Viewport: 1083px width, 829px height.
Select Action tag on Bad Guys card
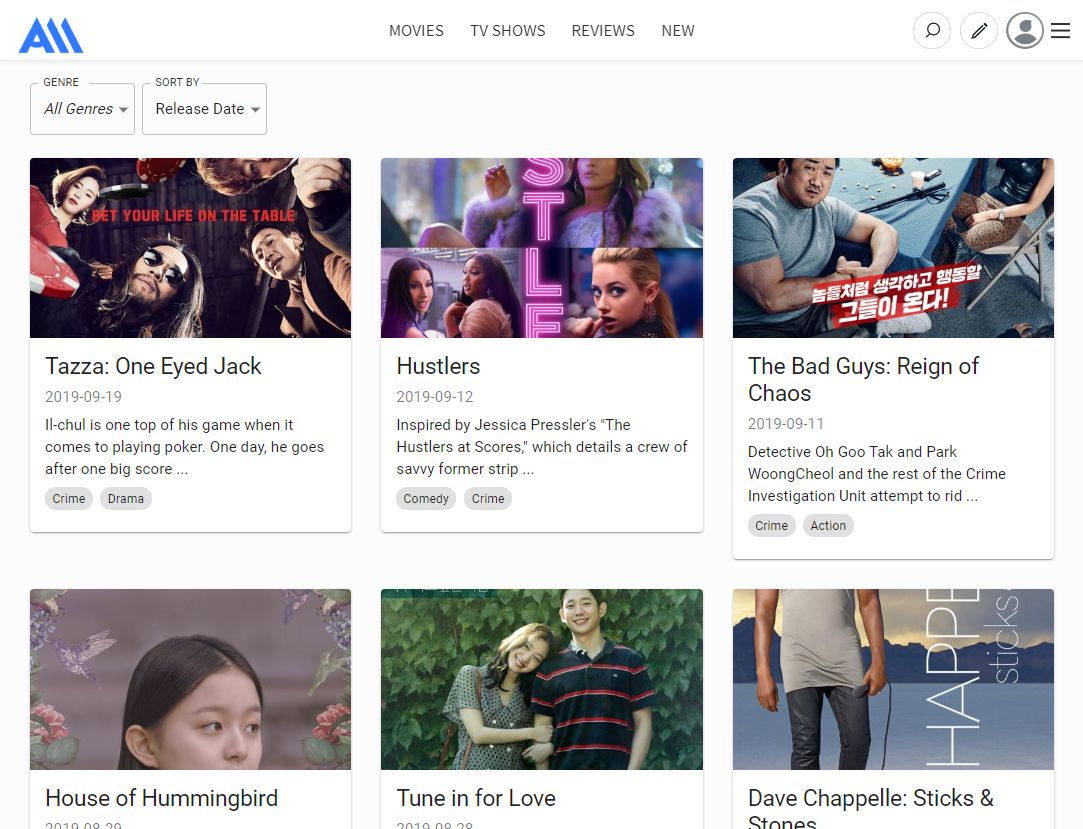click(x=828, y=526)
